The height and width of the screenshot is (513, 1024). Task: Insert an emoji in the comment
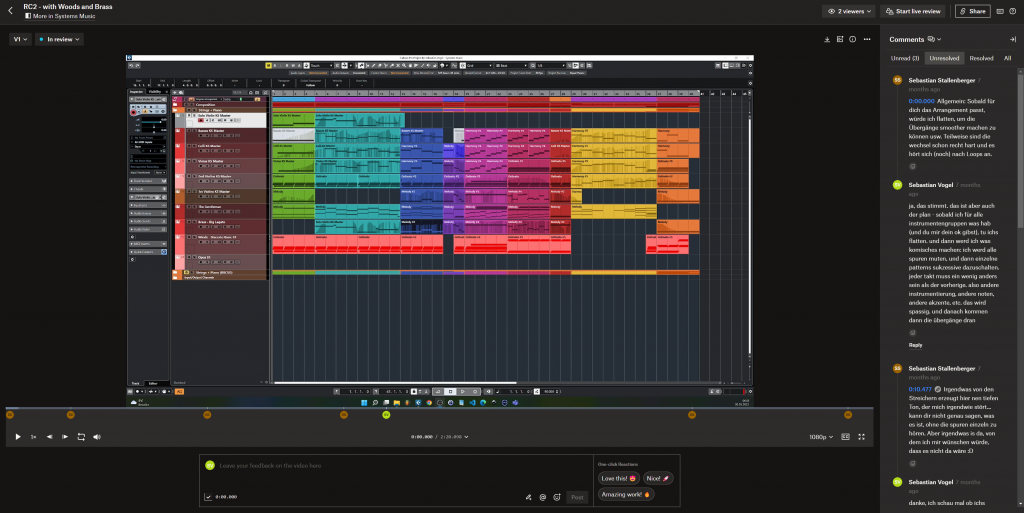pyautogui.click(x=556, y=497)
